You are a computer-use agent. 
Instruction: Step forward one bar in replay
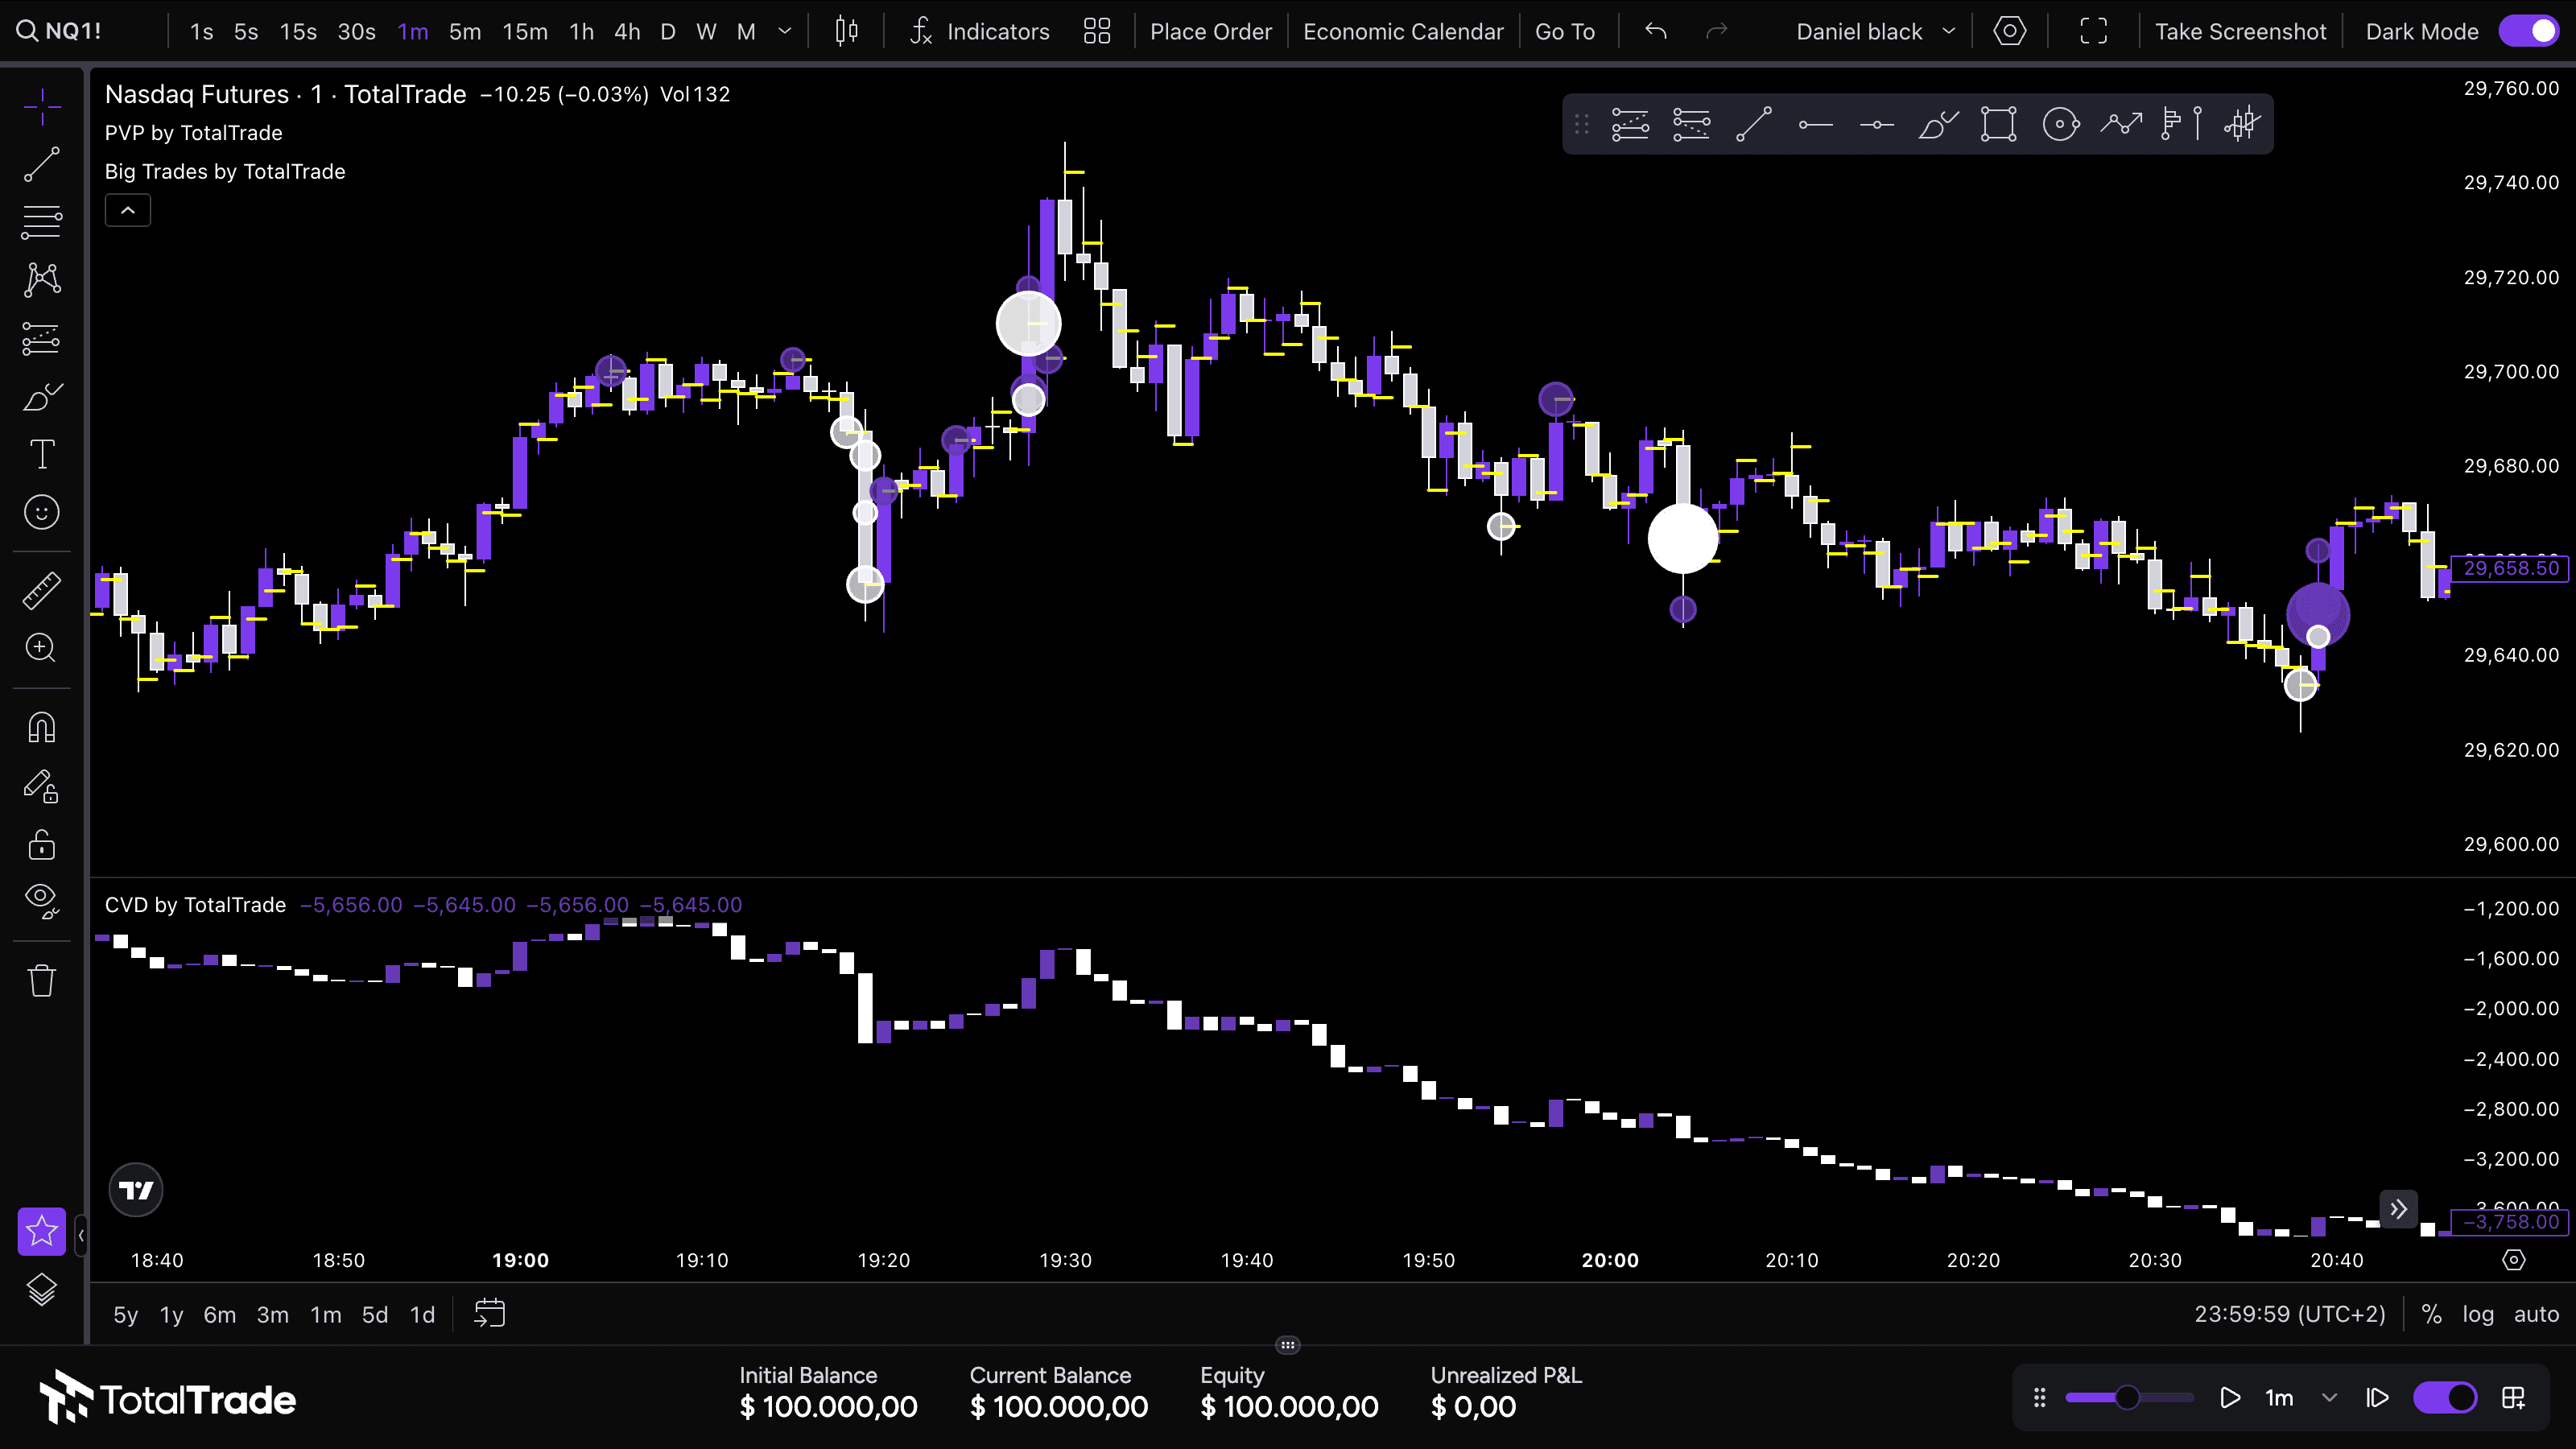pyautogui.click(x=2377, y=1397)
